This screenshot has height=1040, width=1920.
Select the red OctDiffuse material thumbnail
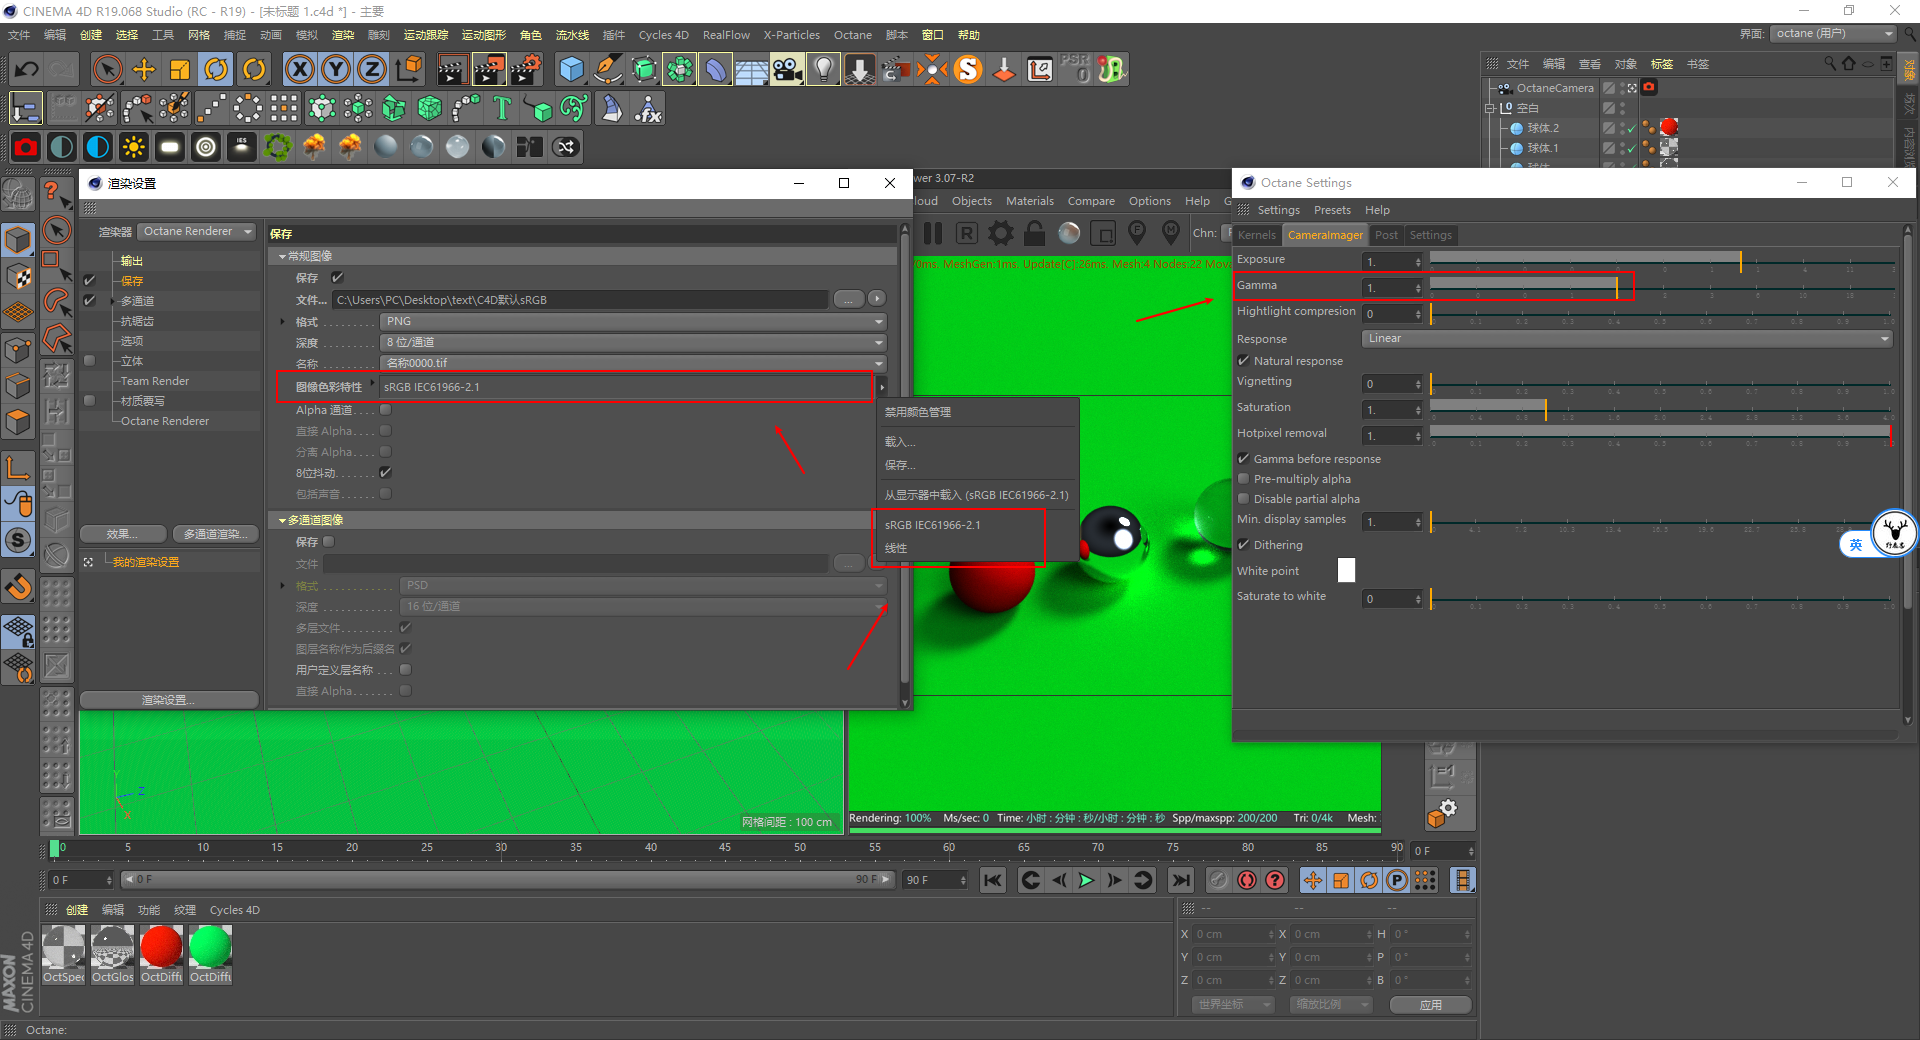[x=161, y=947]
